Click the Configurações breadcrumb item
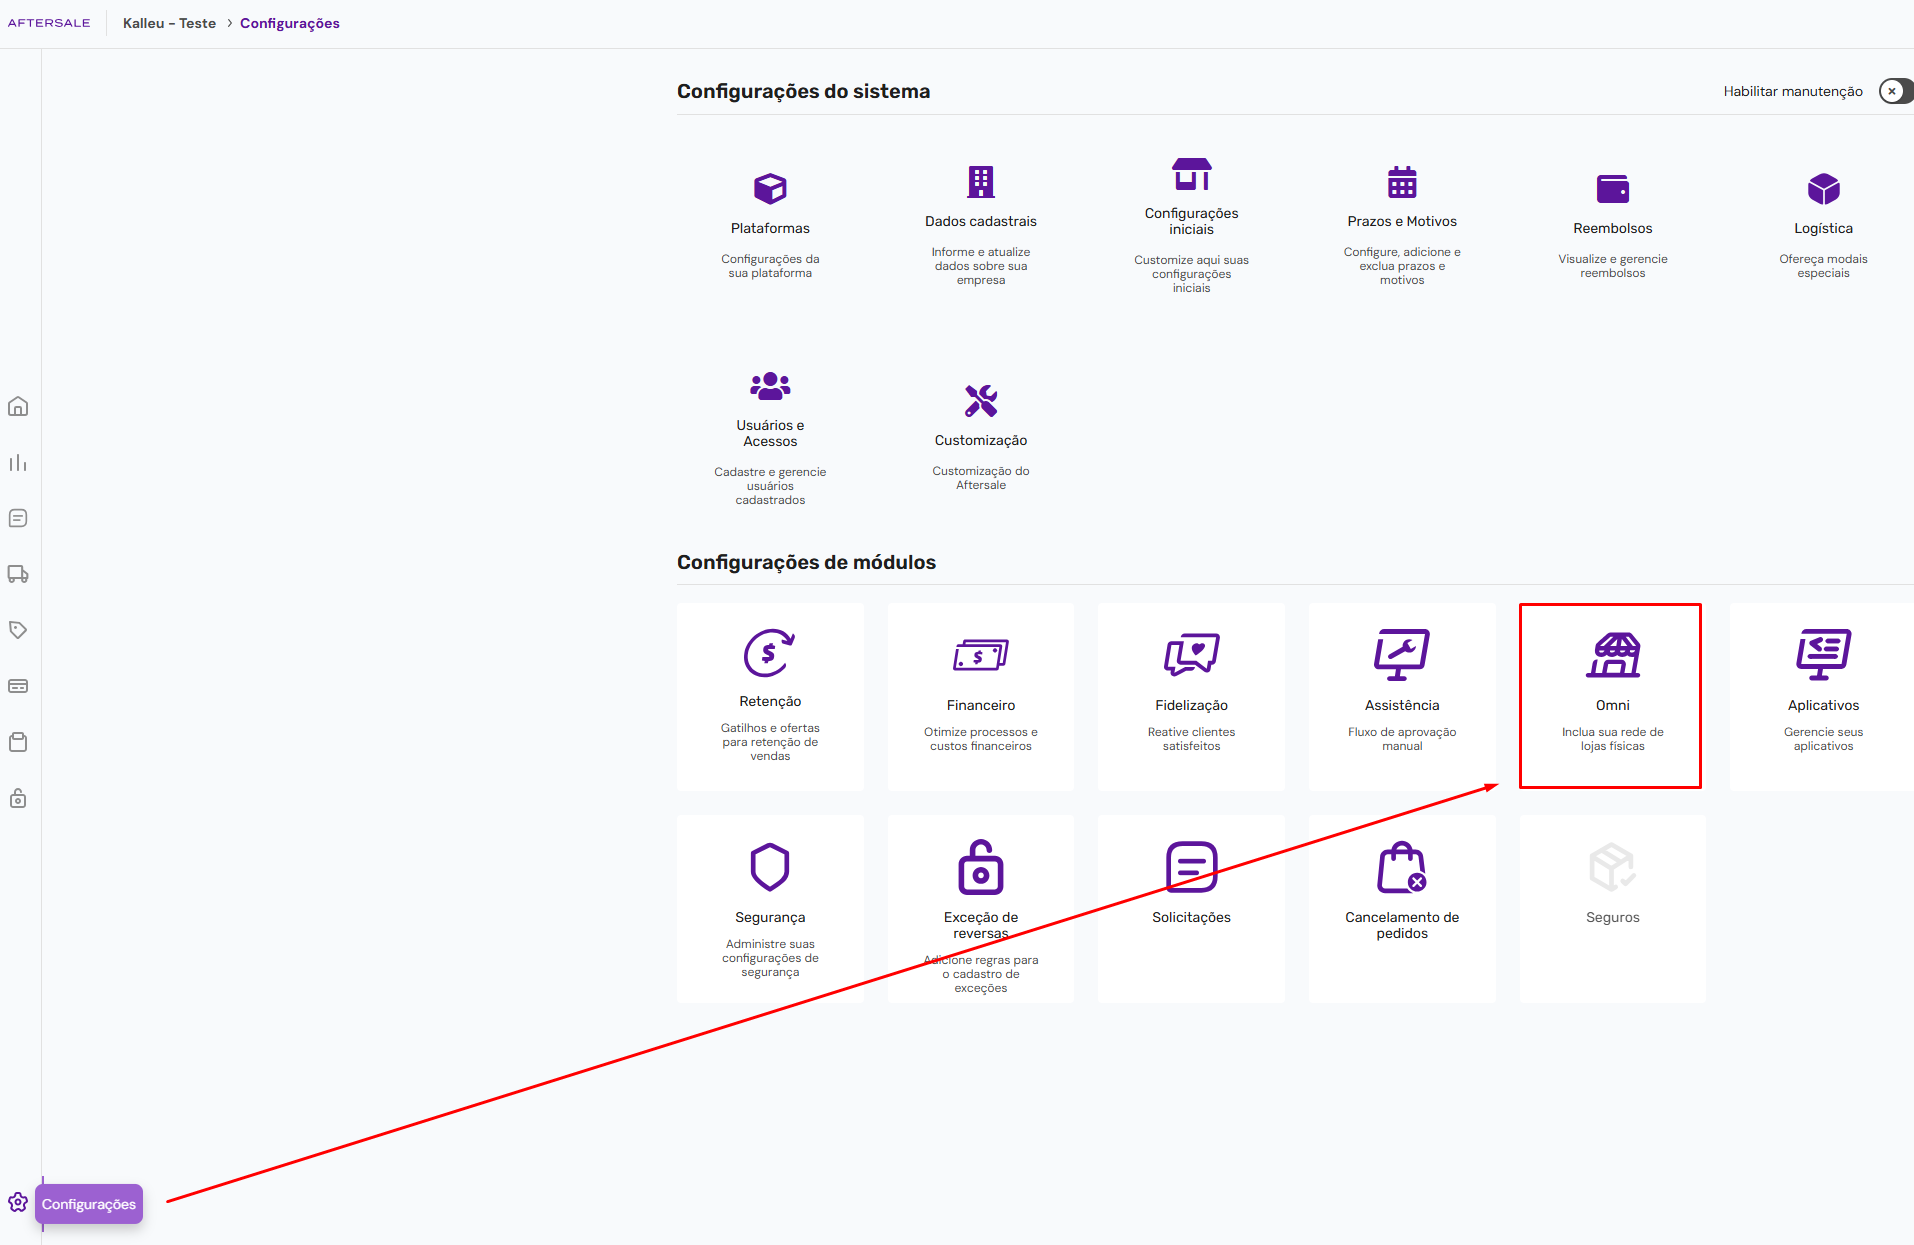The height and width of the screenshot is (1245, 1914). coord(290,23)
